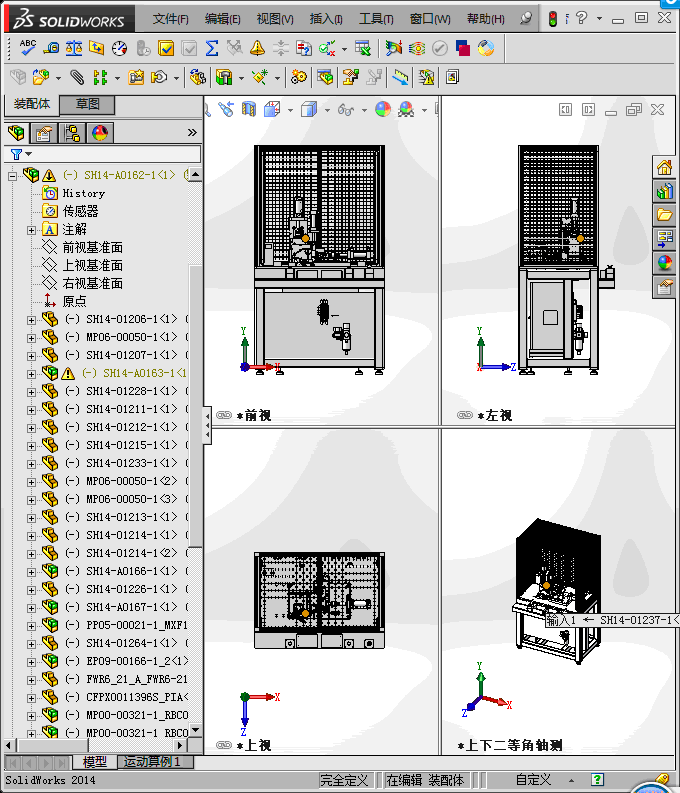Open Custom Properties icon in task pane

point(664,287)
